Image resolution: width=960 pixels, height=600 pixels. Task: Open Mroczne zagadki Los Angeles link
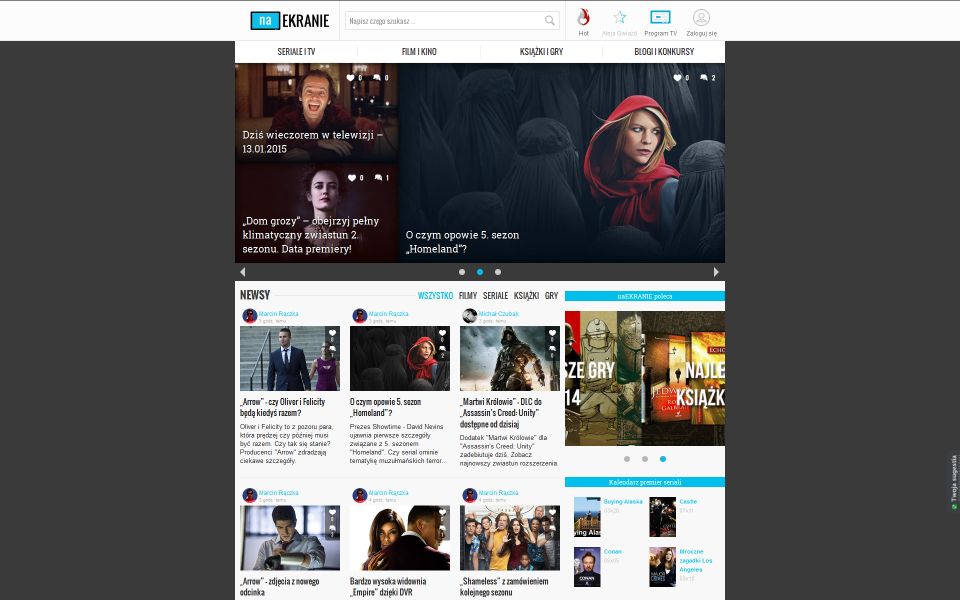696,560
